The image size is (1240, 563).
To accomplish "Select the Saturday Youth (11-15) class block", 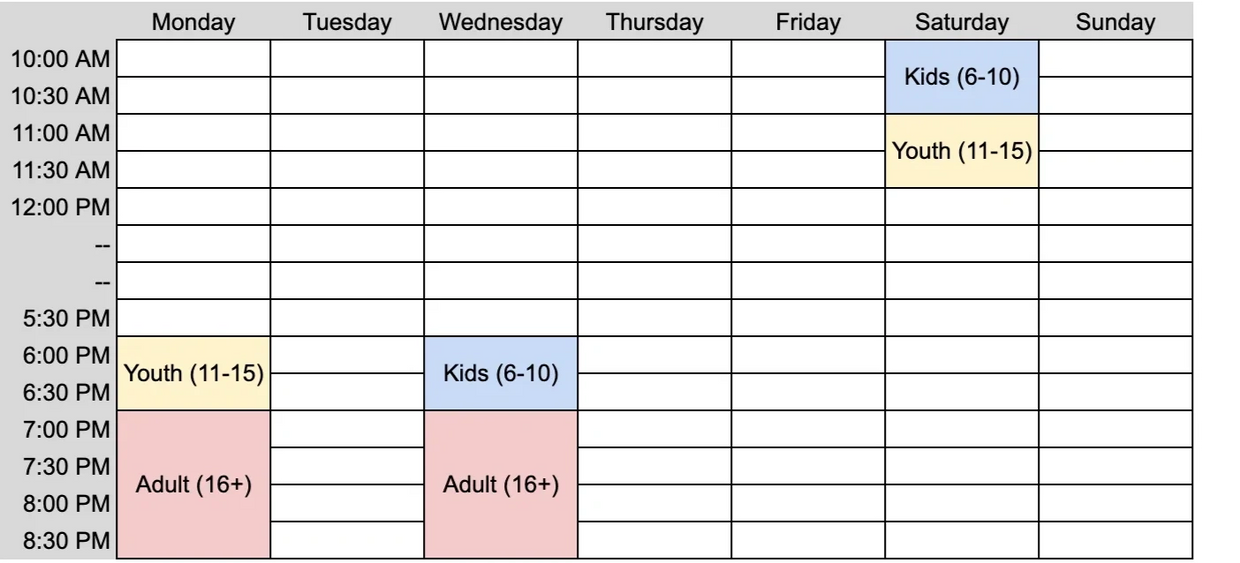I will (961, 151).
